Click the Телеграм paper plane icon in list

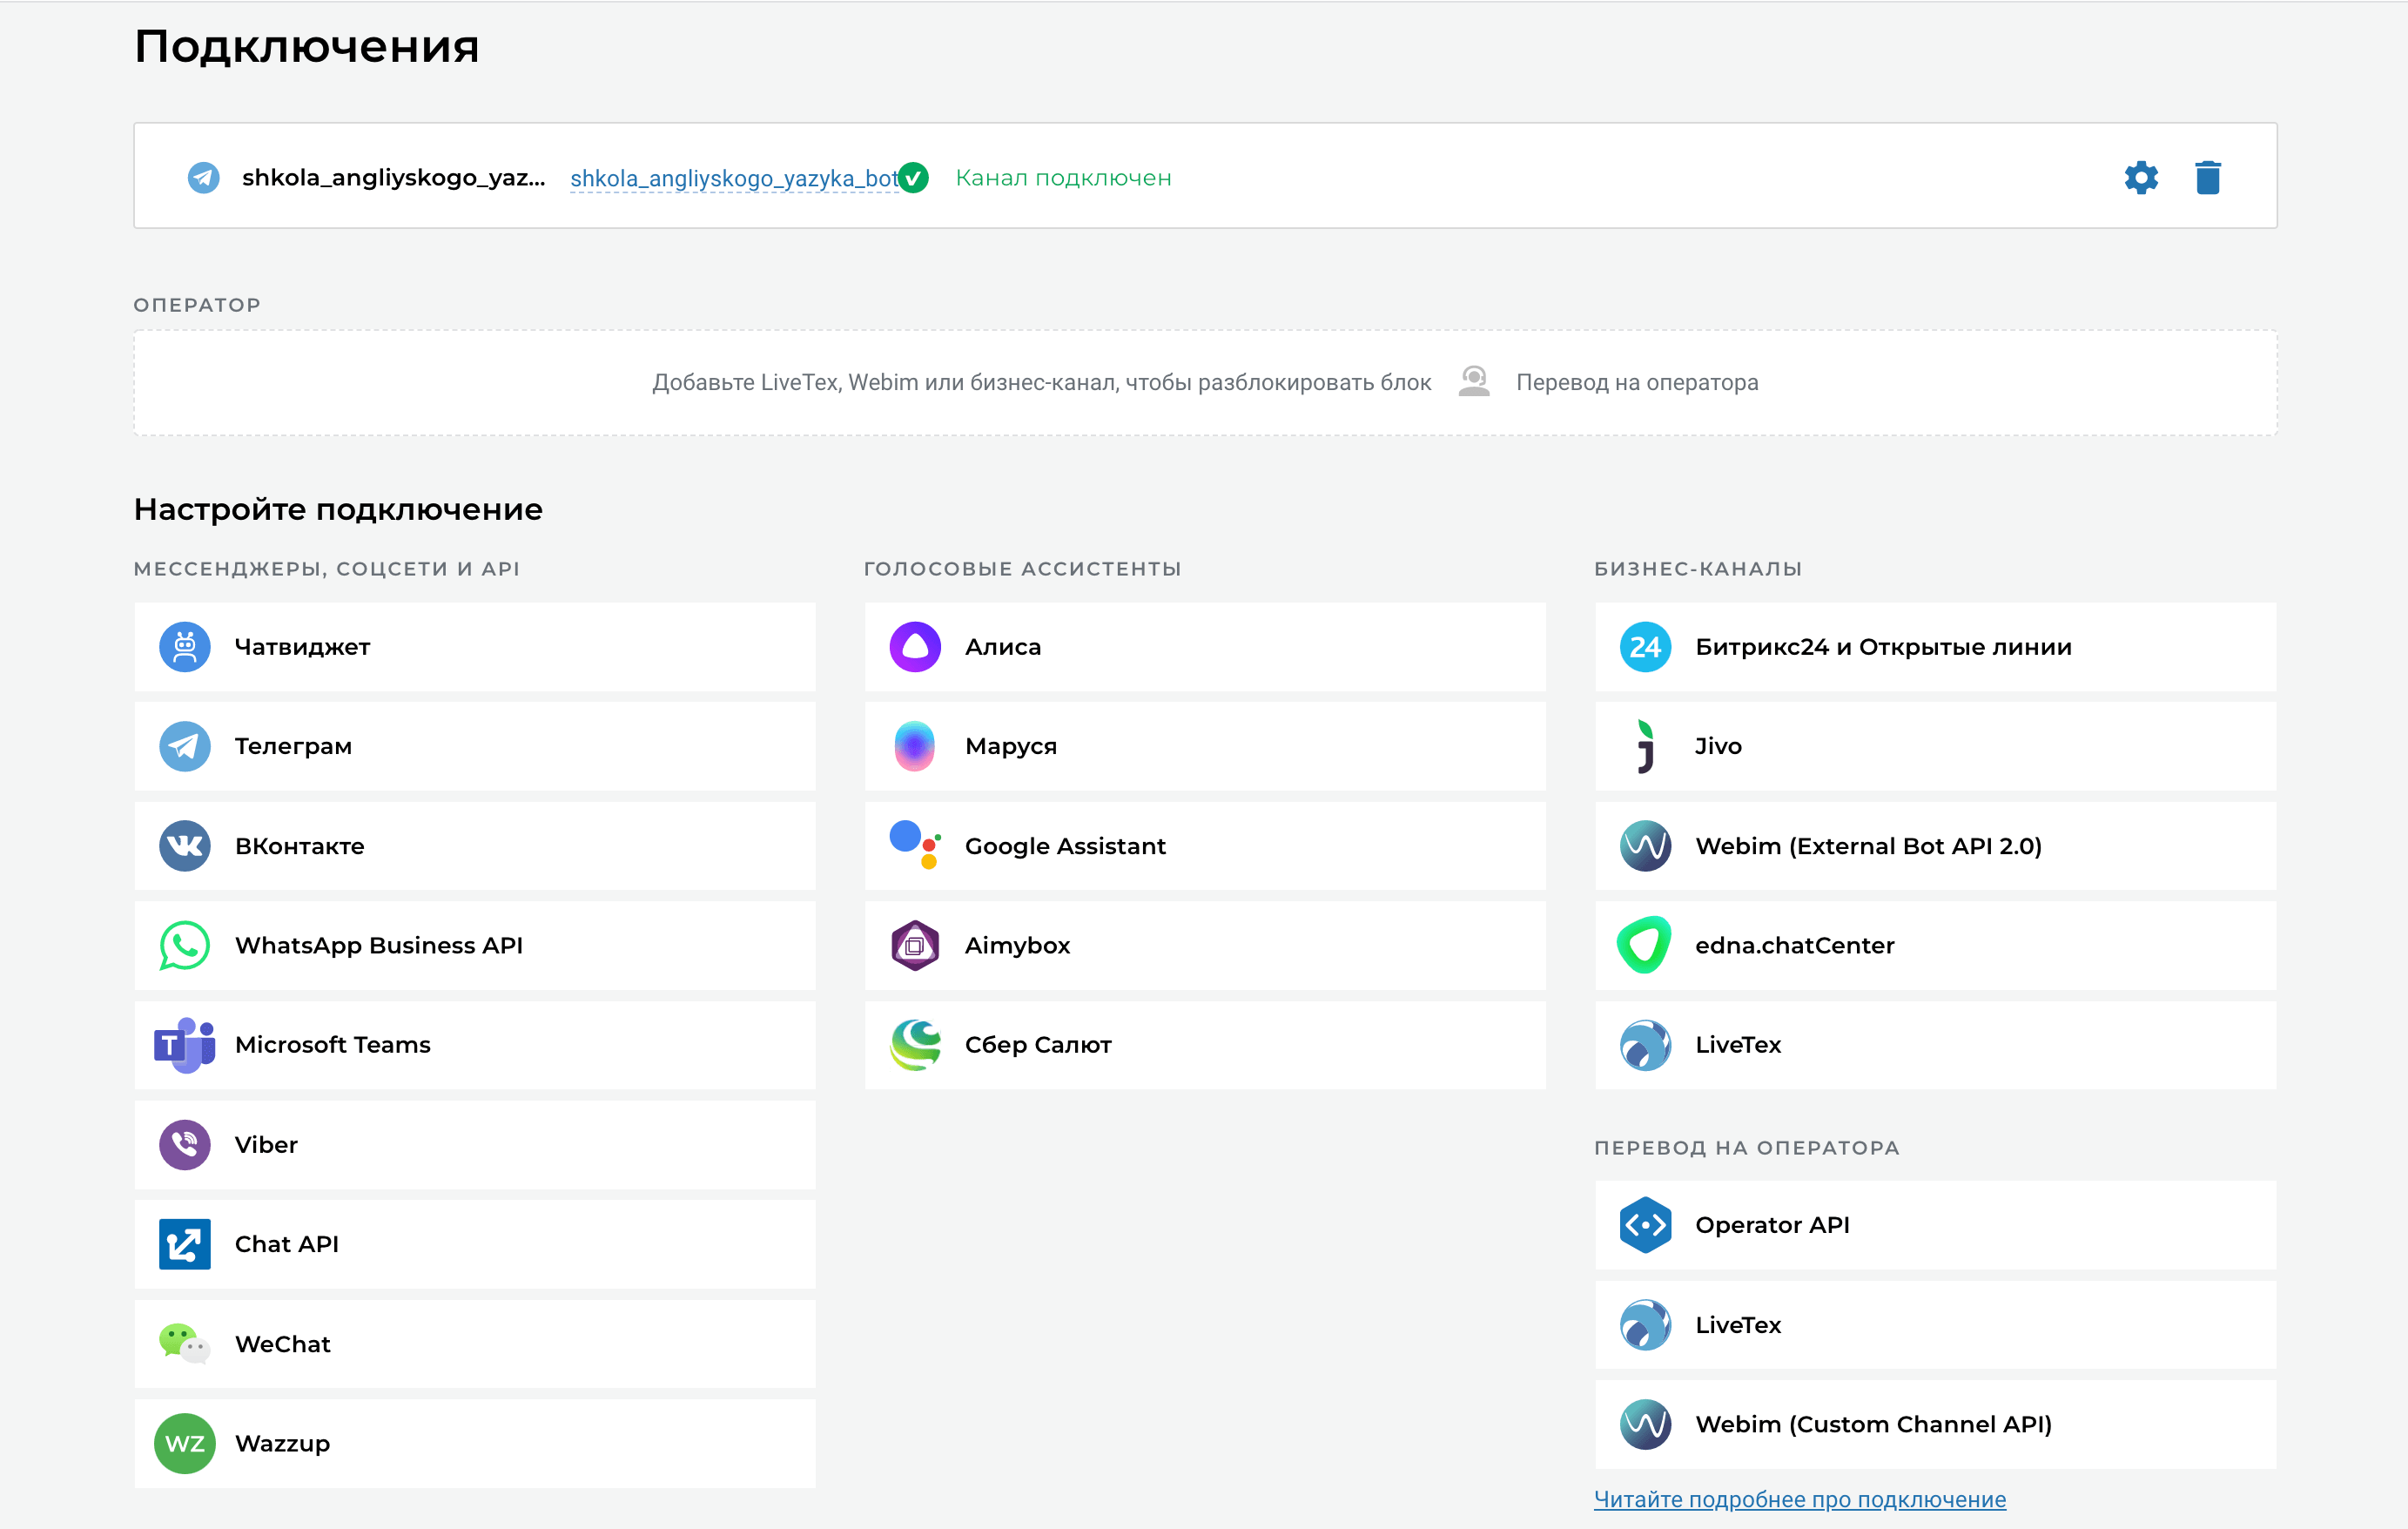tap(185, 746)
